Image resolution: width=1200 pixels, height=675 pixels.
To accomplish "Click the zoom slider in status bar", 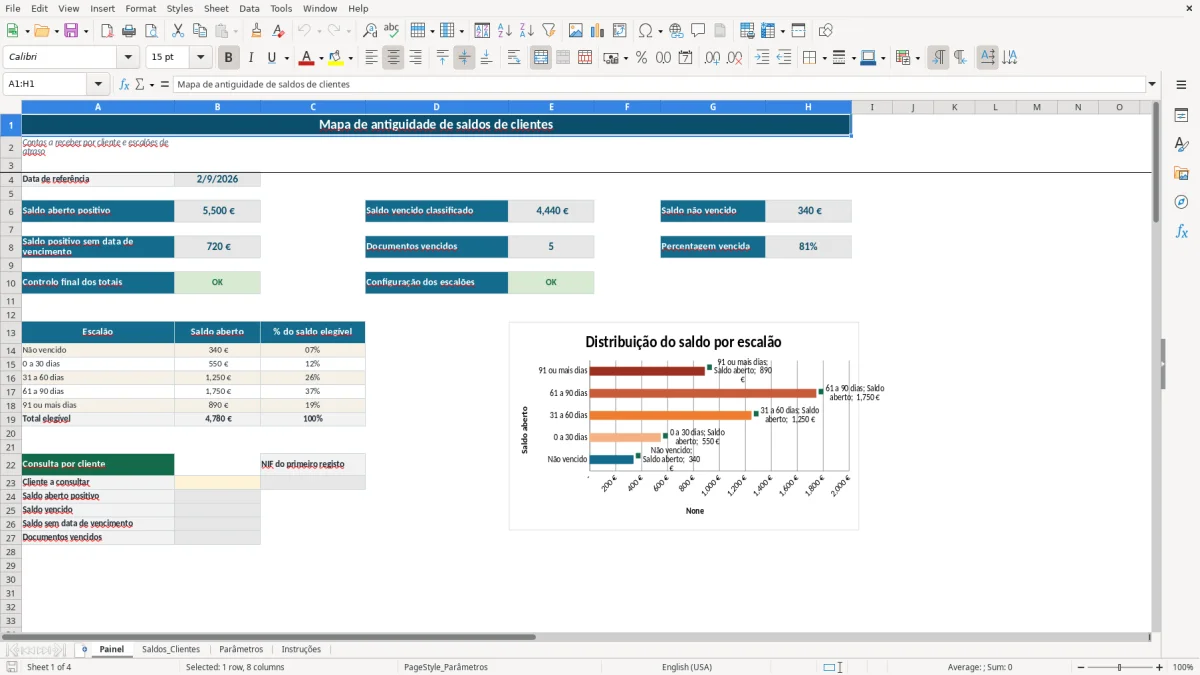I will tap(1119, 667).
